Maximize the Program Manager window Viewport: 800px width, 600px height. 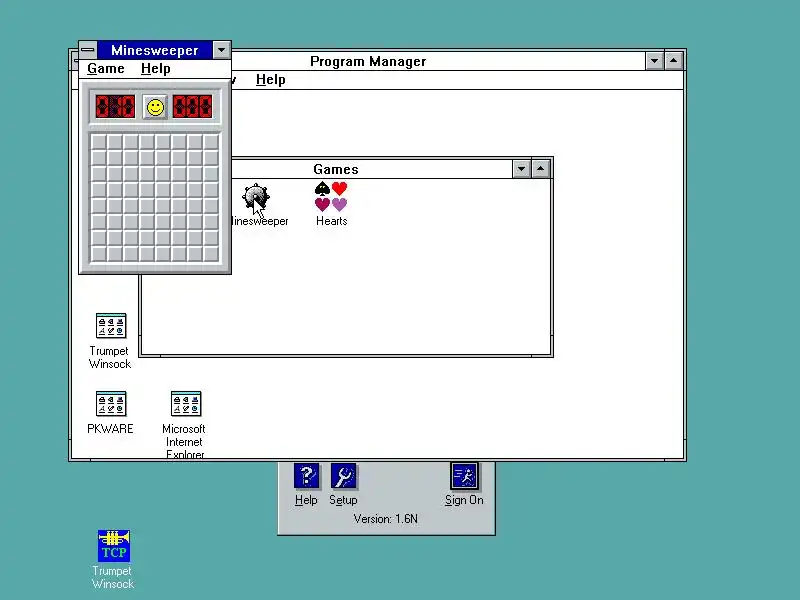tap(673, 61)
